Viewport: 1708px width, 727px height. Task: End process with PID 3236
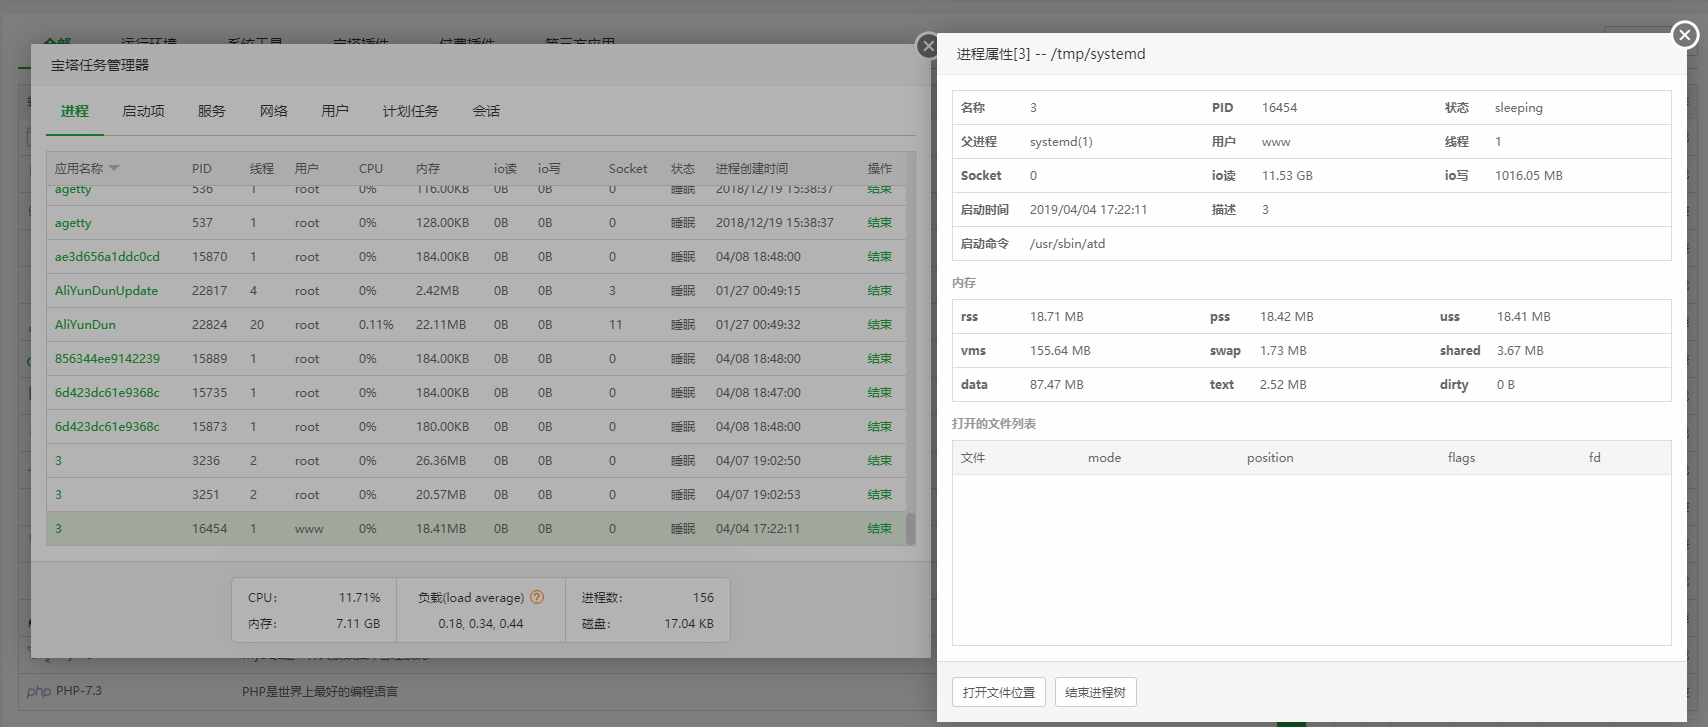(880, 460)
